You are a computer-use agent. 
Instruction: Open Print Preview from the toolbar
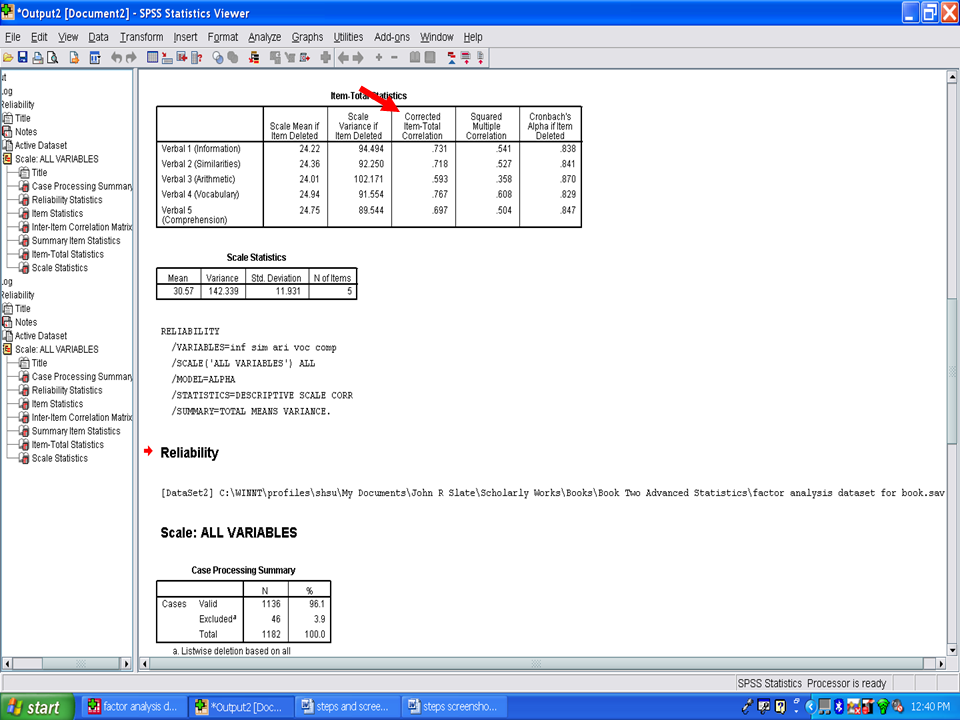click(52, 58)
